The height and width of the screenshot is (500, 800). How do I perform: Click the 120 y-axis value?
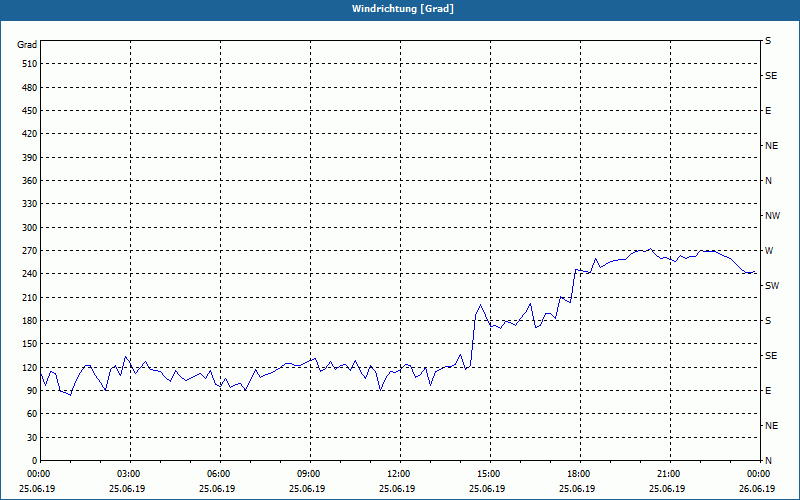(x=30, y=367)
